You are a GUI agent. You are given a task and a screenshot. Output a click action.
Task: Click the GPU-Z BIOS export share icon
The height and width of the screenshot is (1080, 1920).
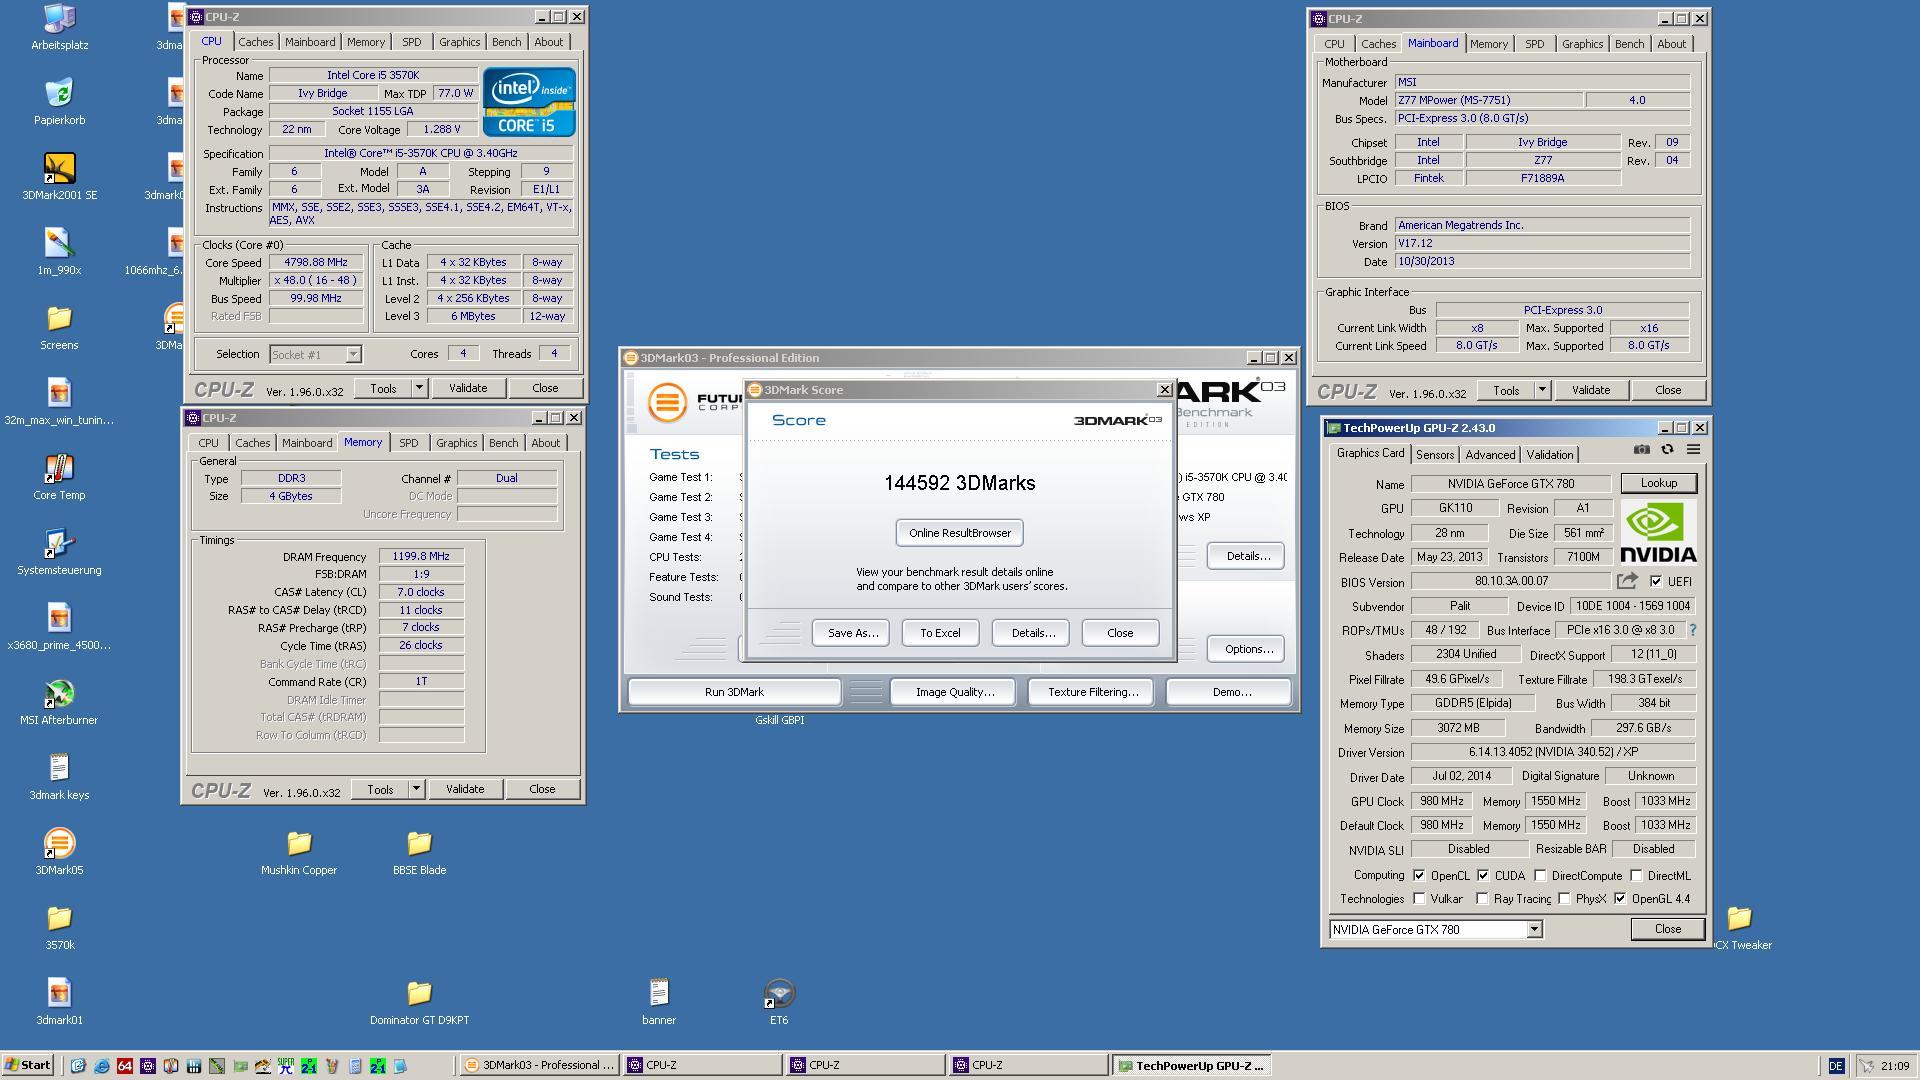(x=1627, y=581)
